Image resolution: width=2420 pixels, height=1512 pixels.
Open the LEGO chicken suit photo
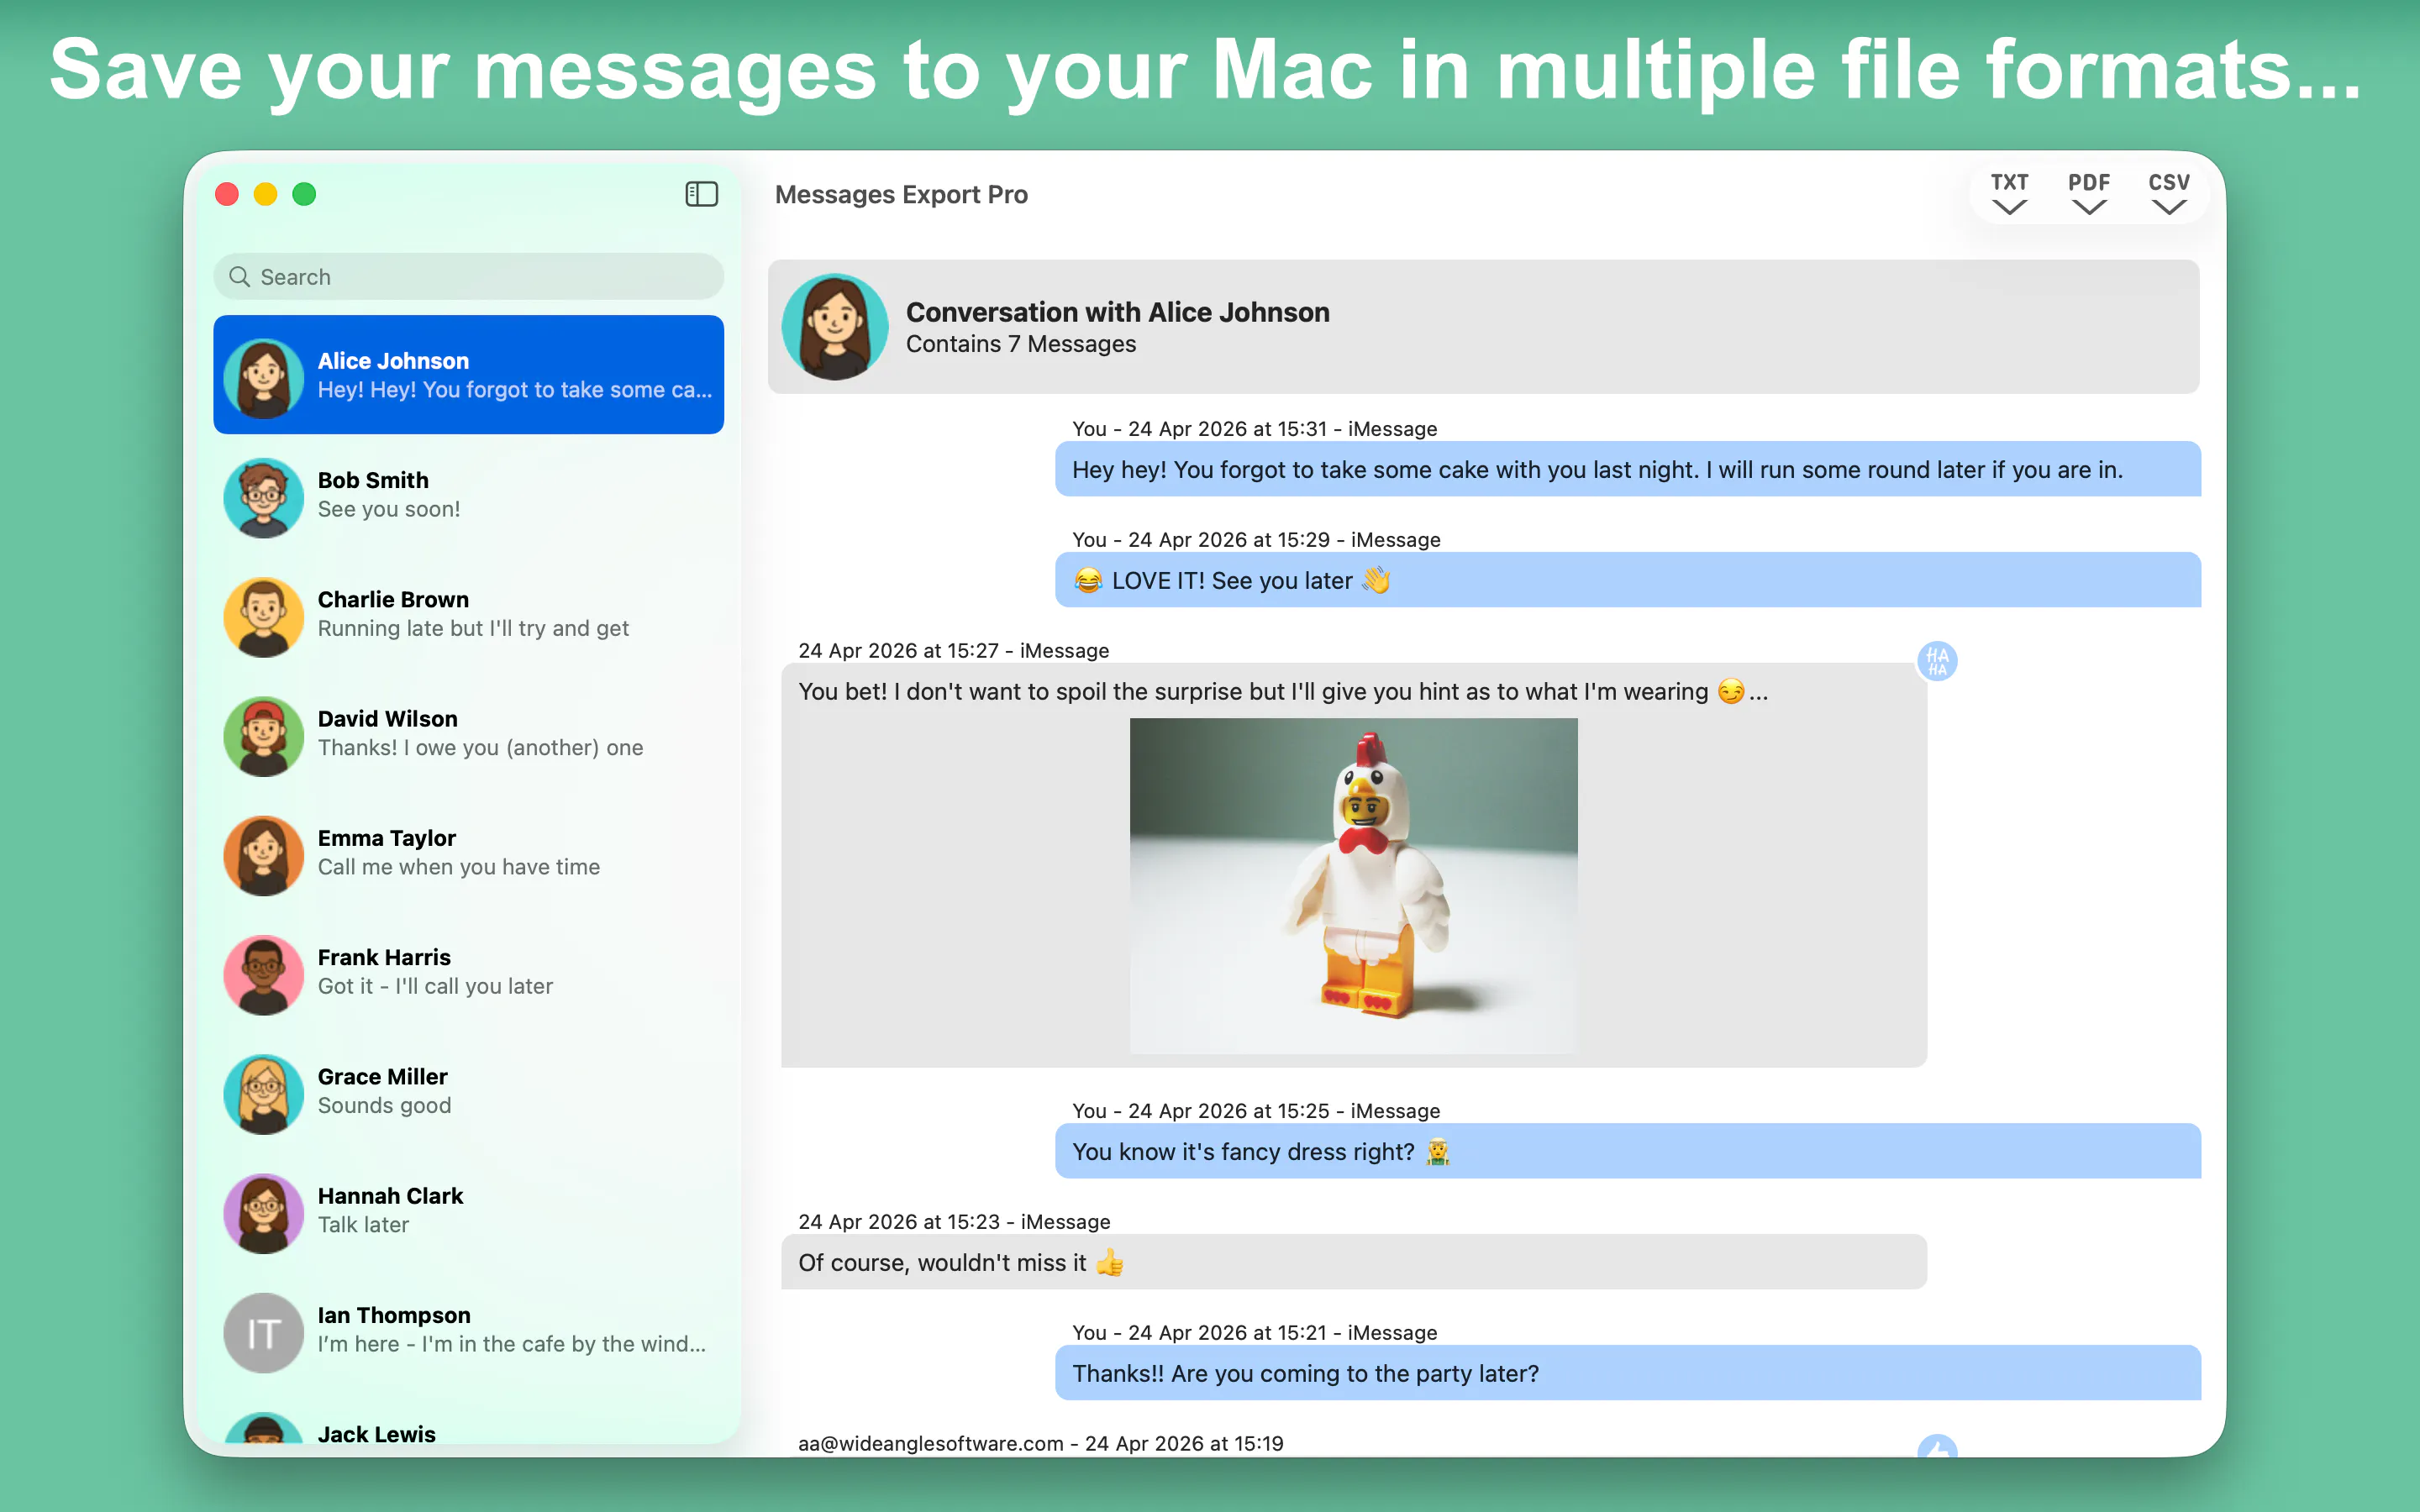(1354, 885)
